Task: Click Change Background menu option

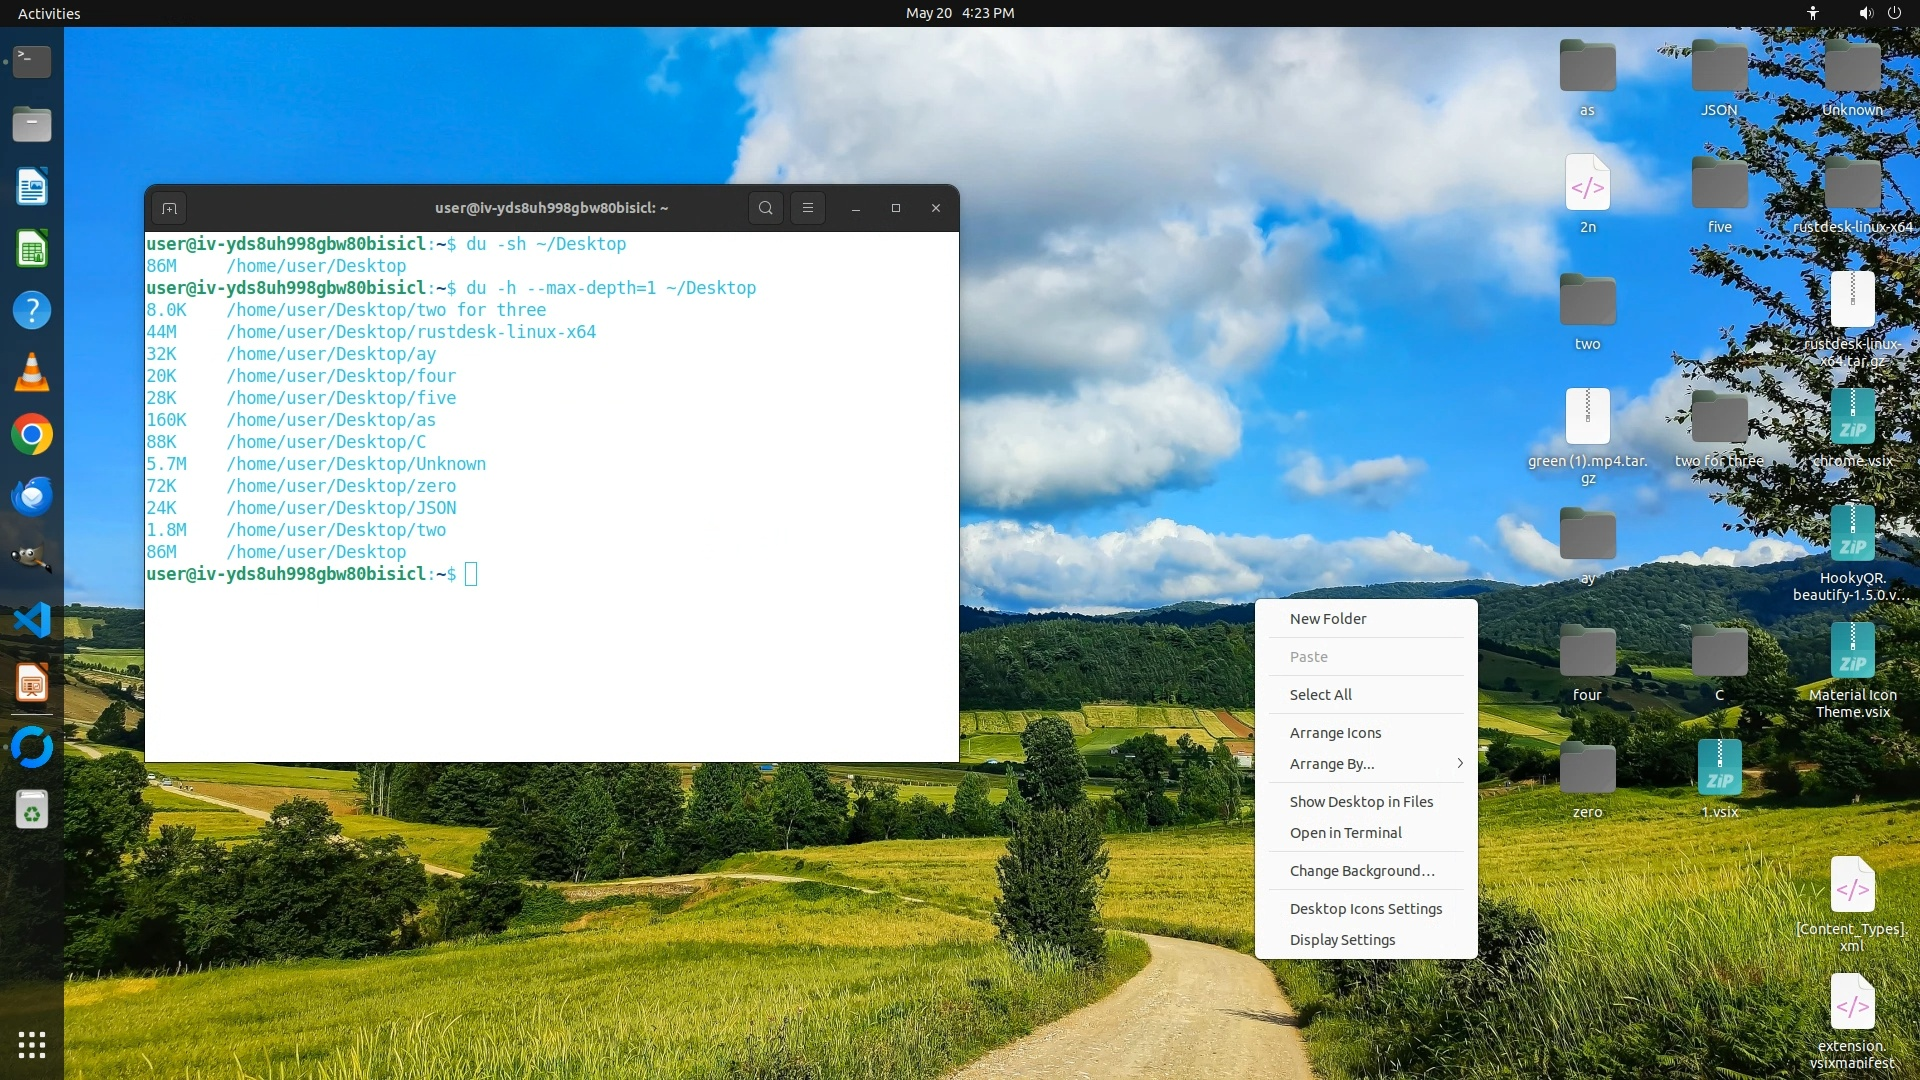Action: pos(1361,871)
